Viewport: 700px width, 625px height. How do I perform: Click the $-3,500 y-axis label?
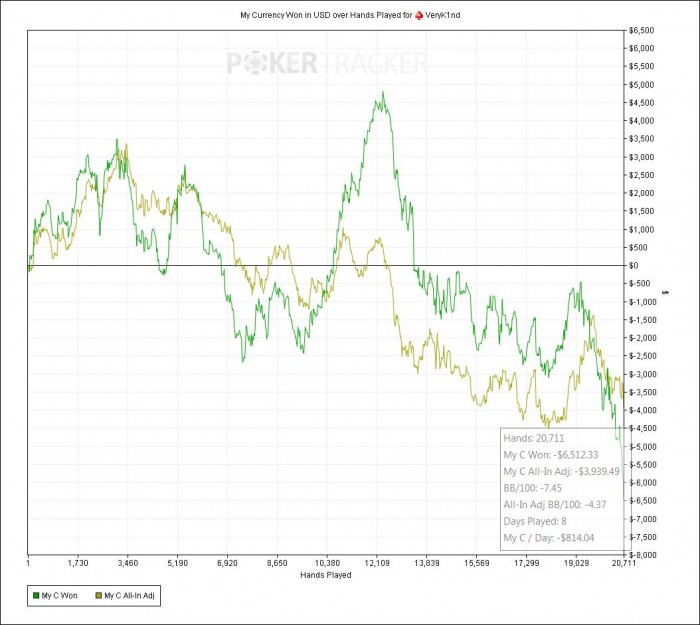(643, 392)
